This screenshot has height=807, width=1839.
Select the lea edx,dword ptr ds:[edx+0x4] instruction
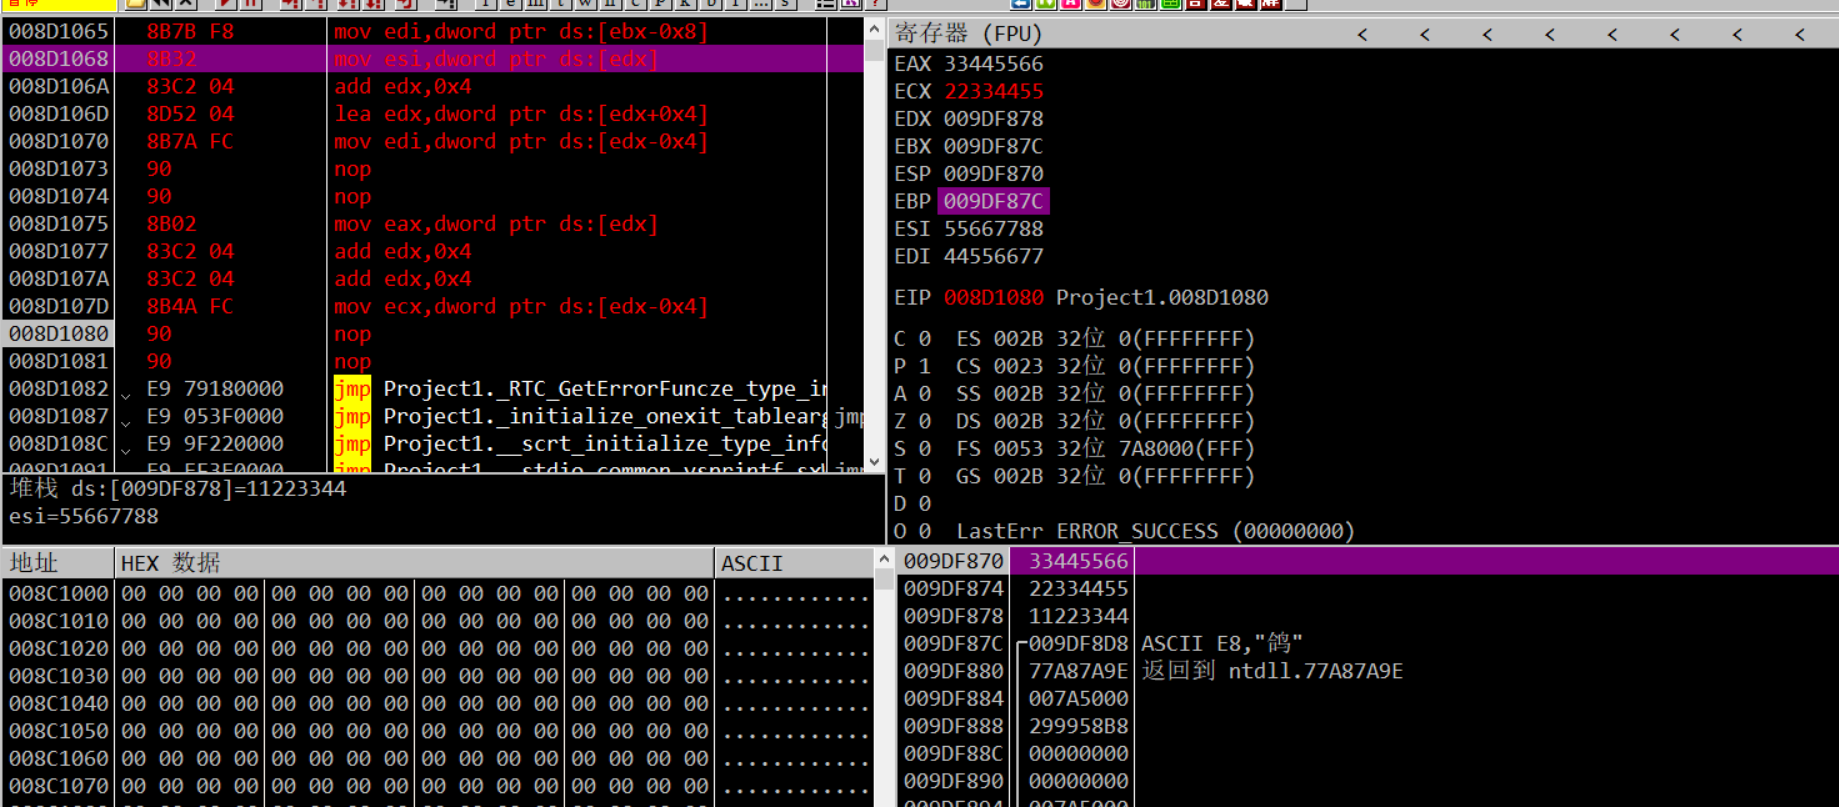(521, 114)
